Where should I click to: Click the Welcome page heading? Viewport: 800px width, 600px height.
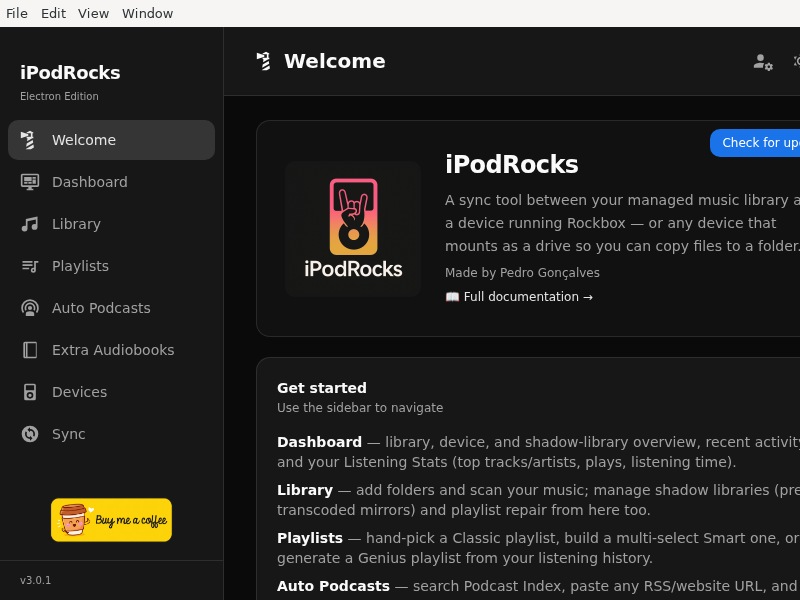point(335,61)
